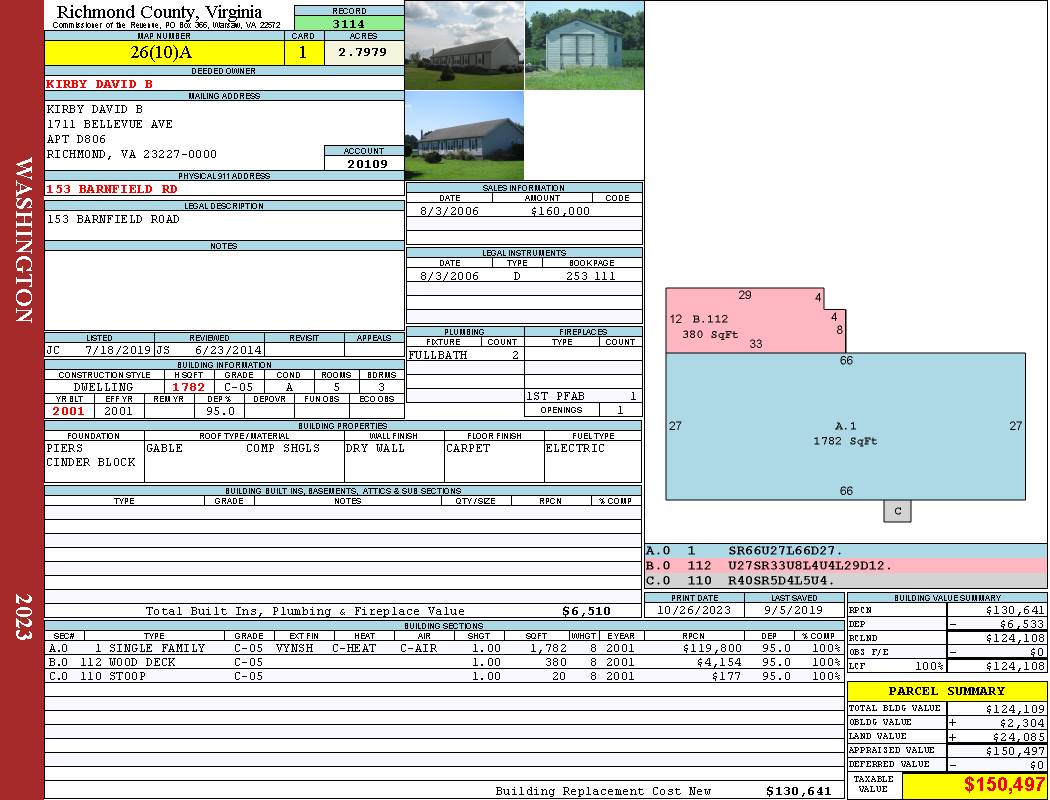Select the map number 26(10)A
This screenshot has width=1050, height=800.
[161, 52]
